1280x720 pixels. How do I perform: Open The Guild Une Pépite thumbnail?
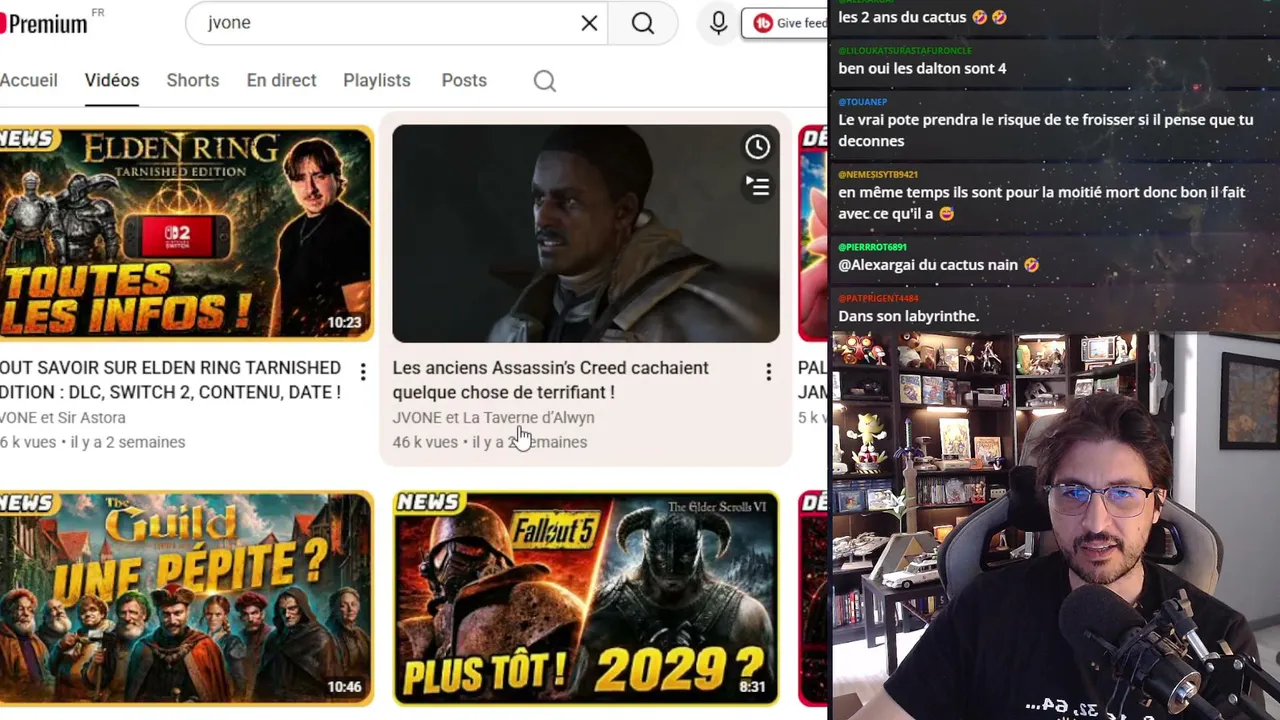coord(186,598)
